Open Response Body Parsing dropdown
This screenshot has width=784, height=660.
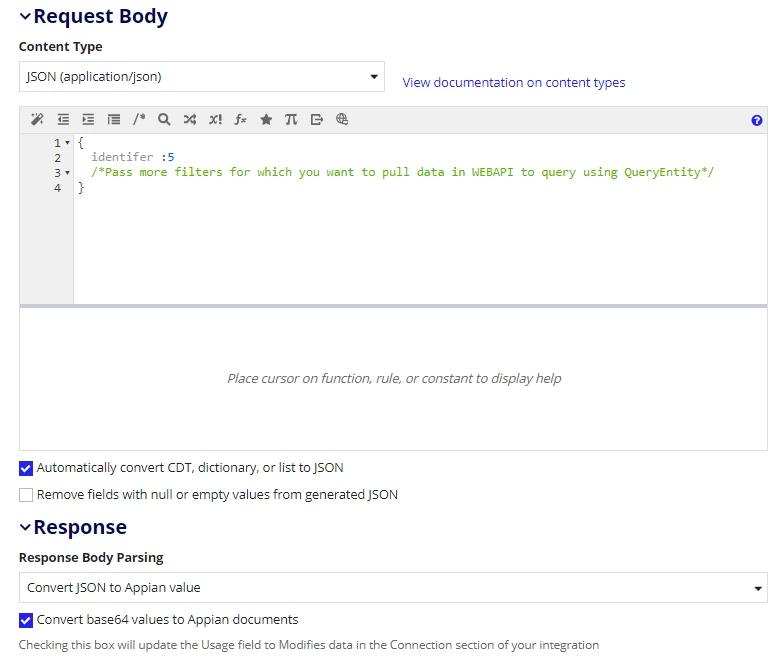pyautogui.click(x=393, y=588)
